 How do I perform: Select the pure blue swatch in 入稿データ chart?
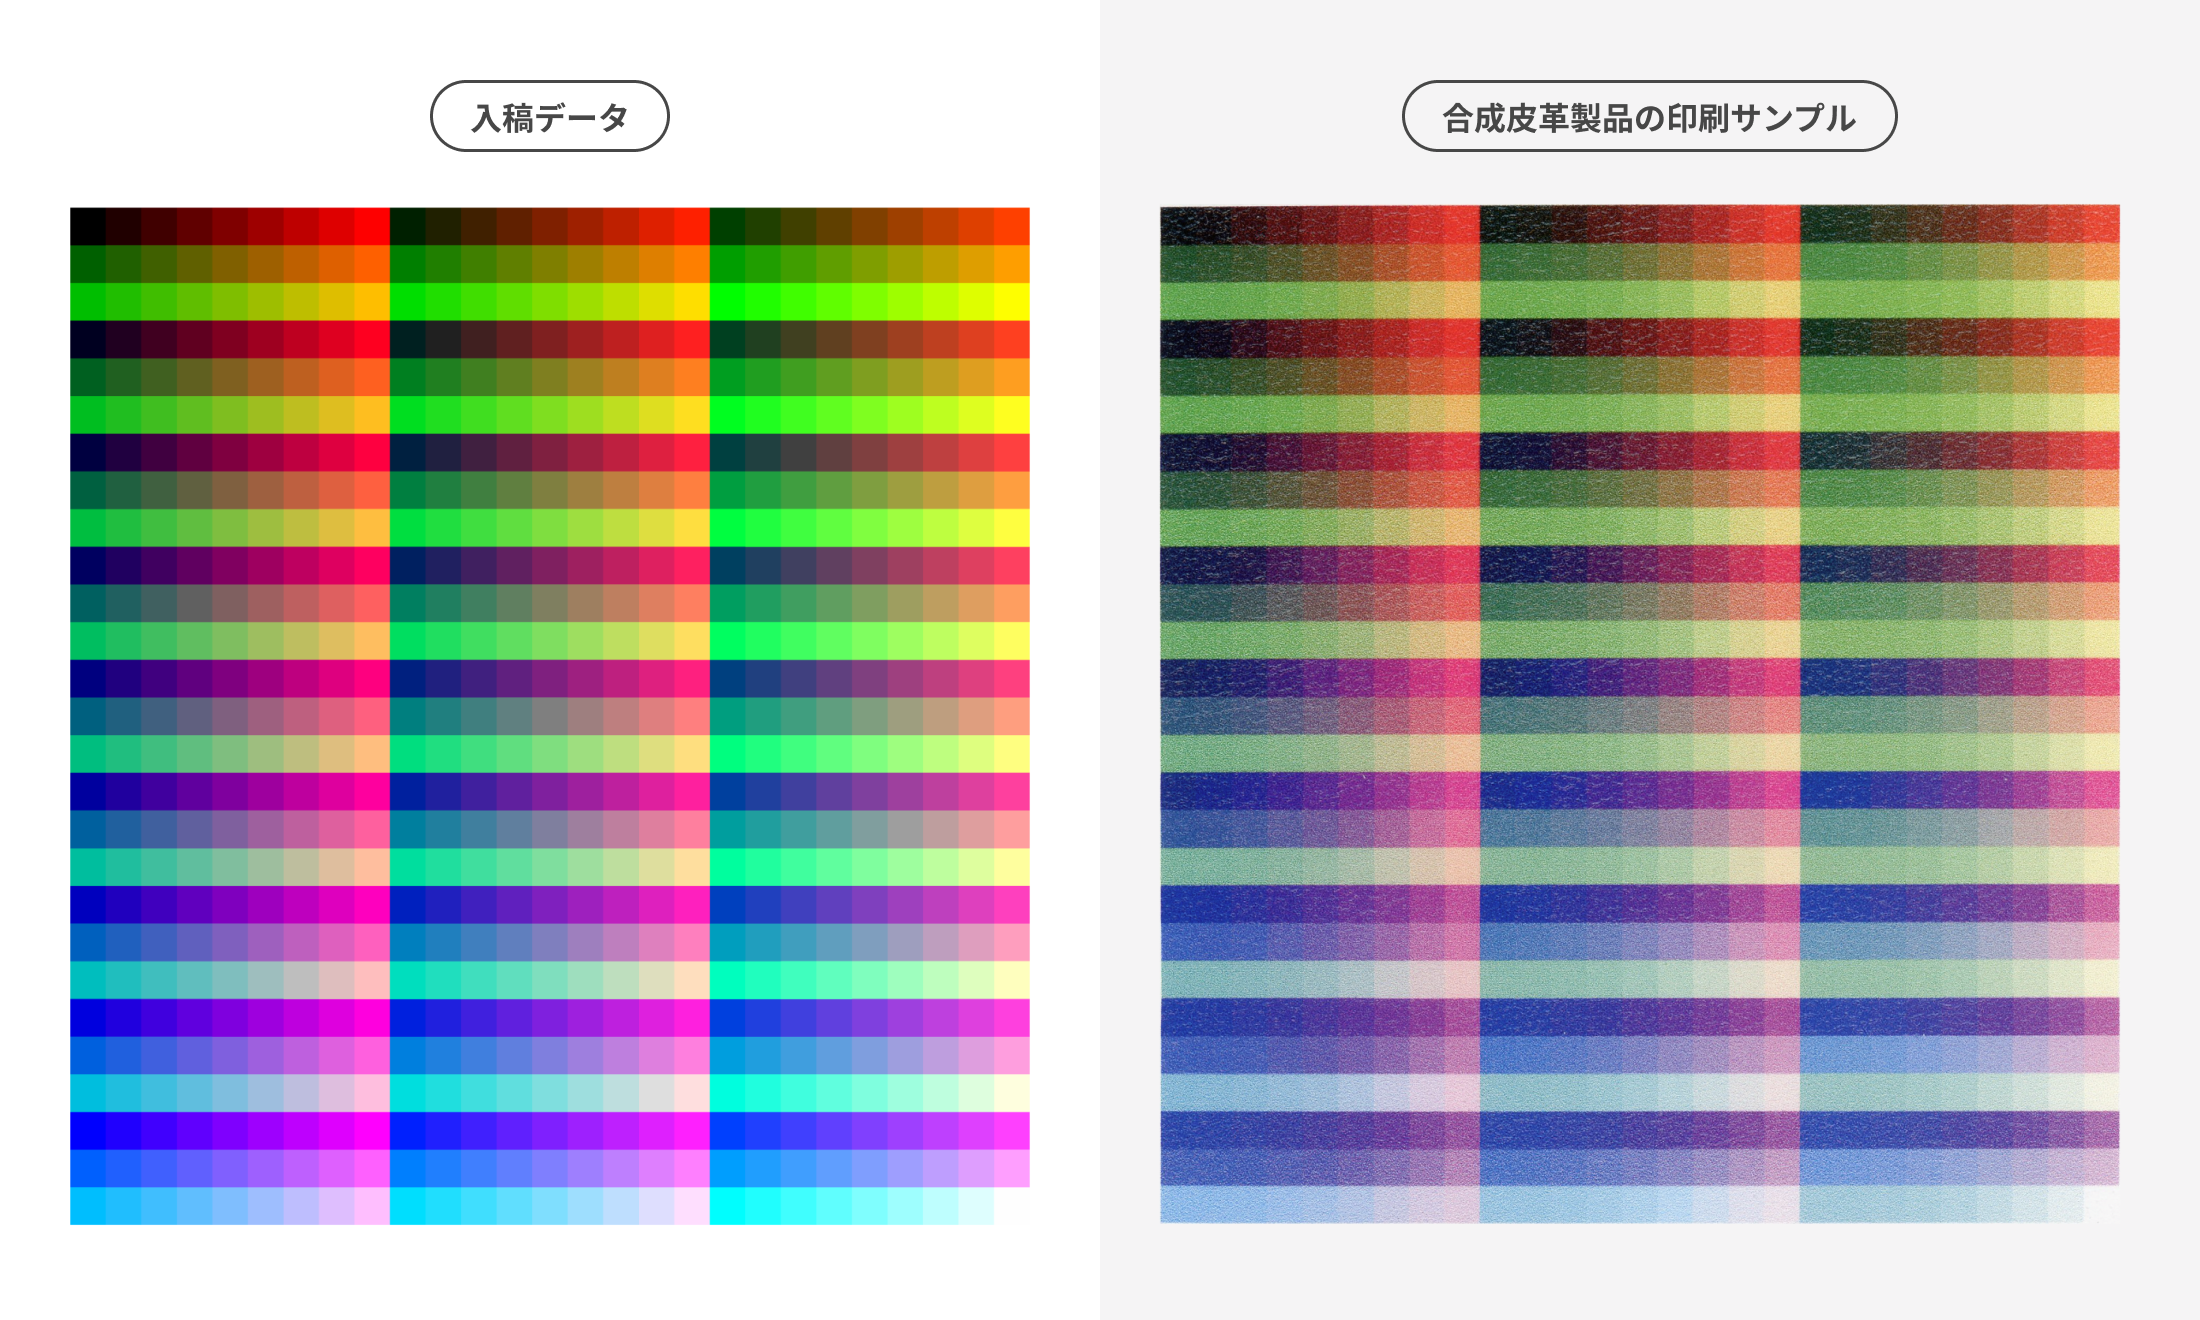click(88, 1130)
